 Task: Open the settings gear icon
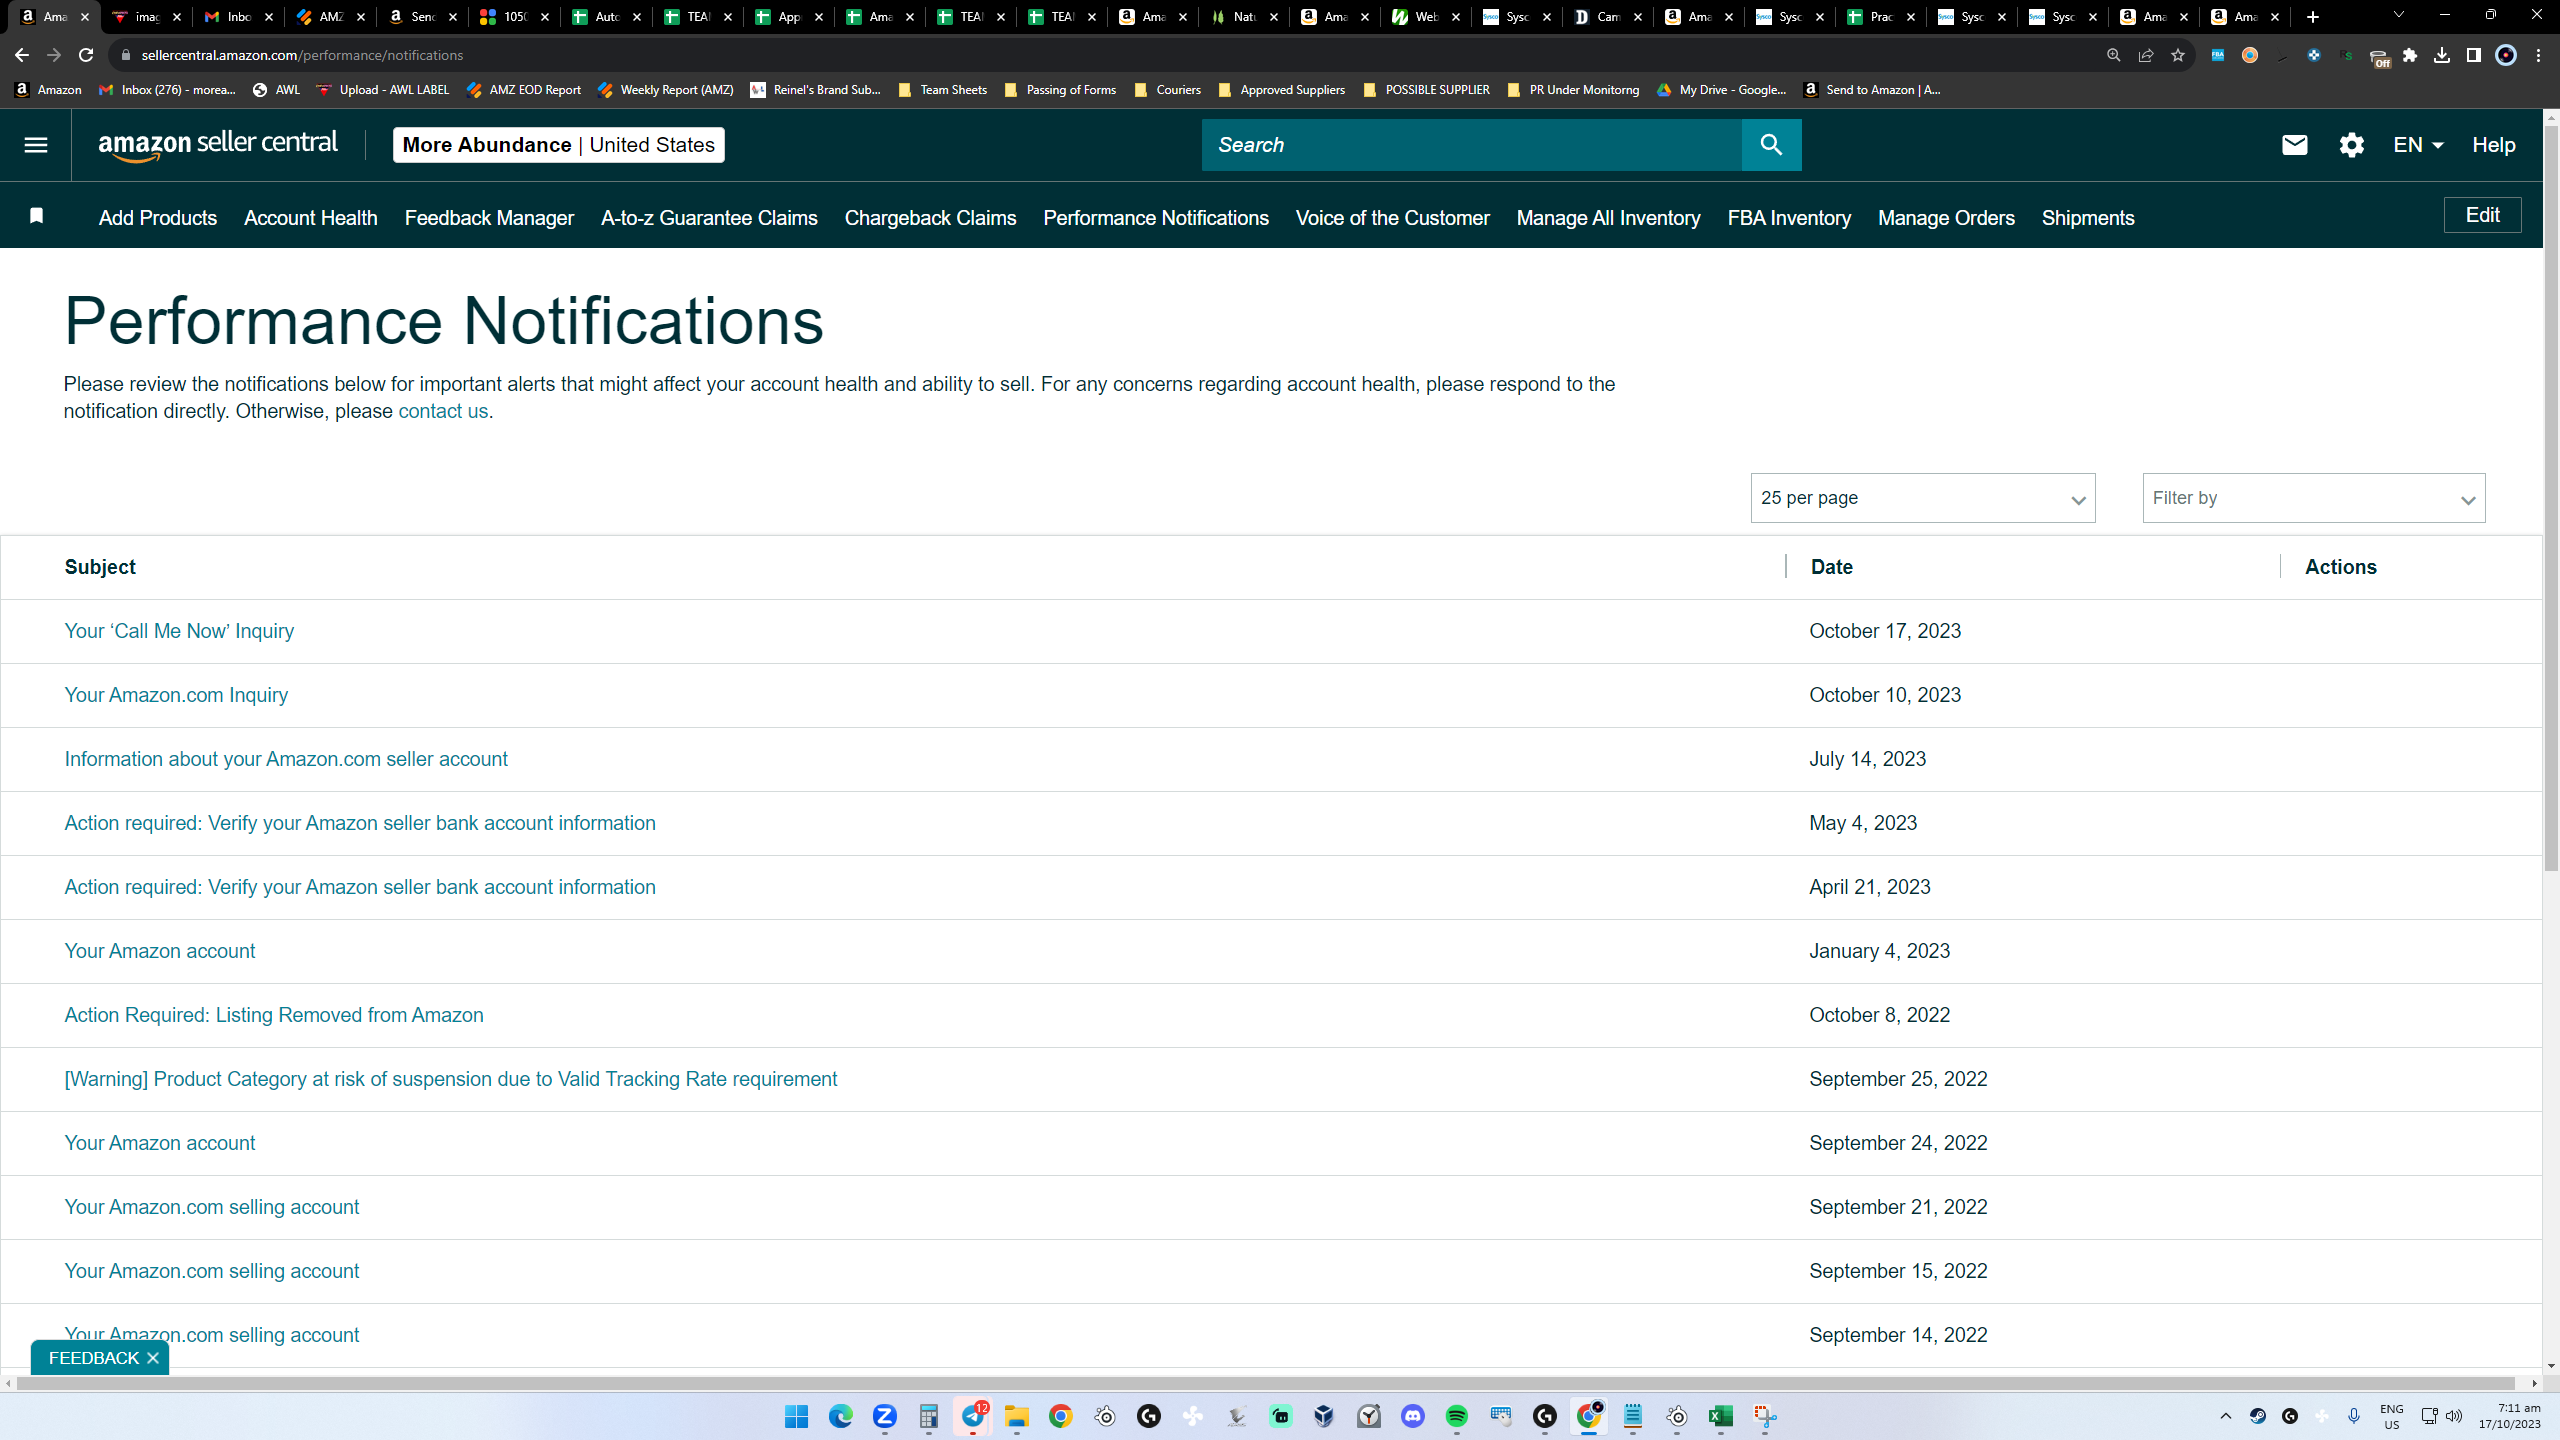click(x=2351, y=145)
